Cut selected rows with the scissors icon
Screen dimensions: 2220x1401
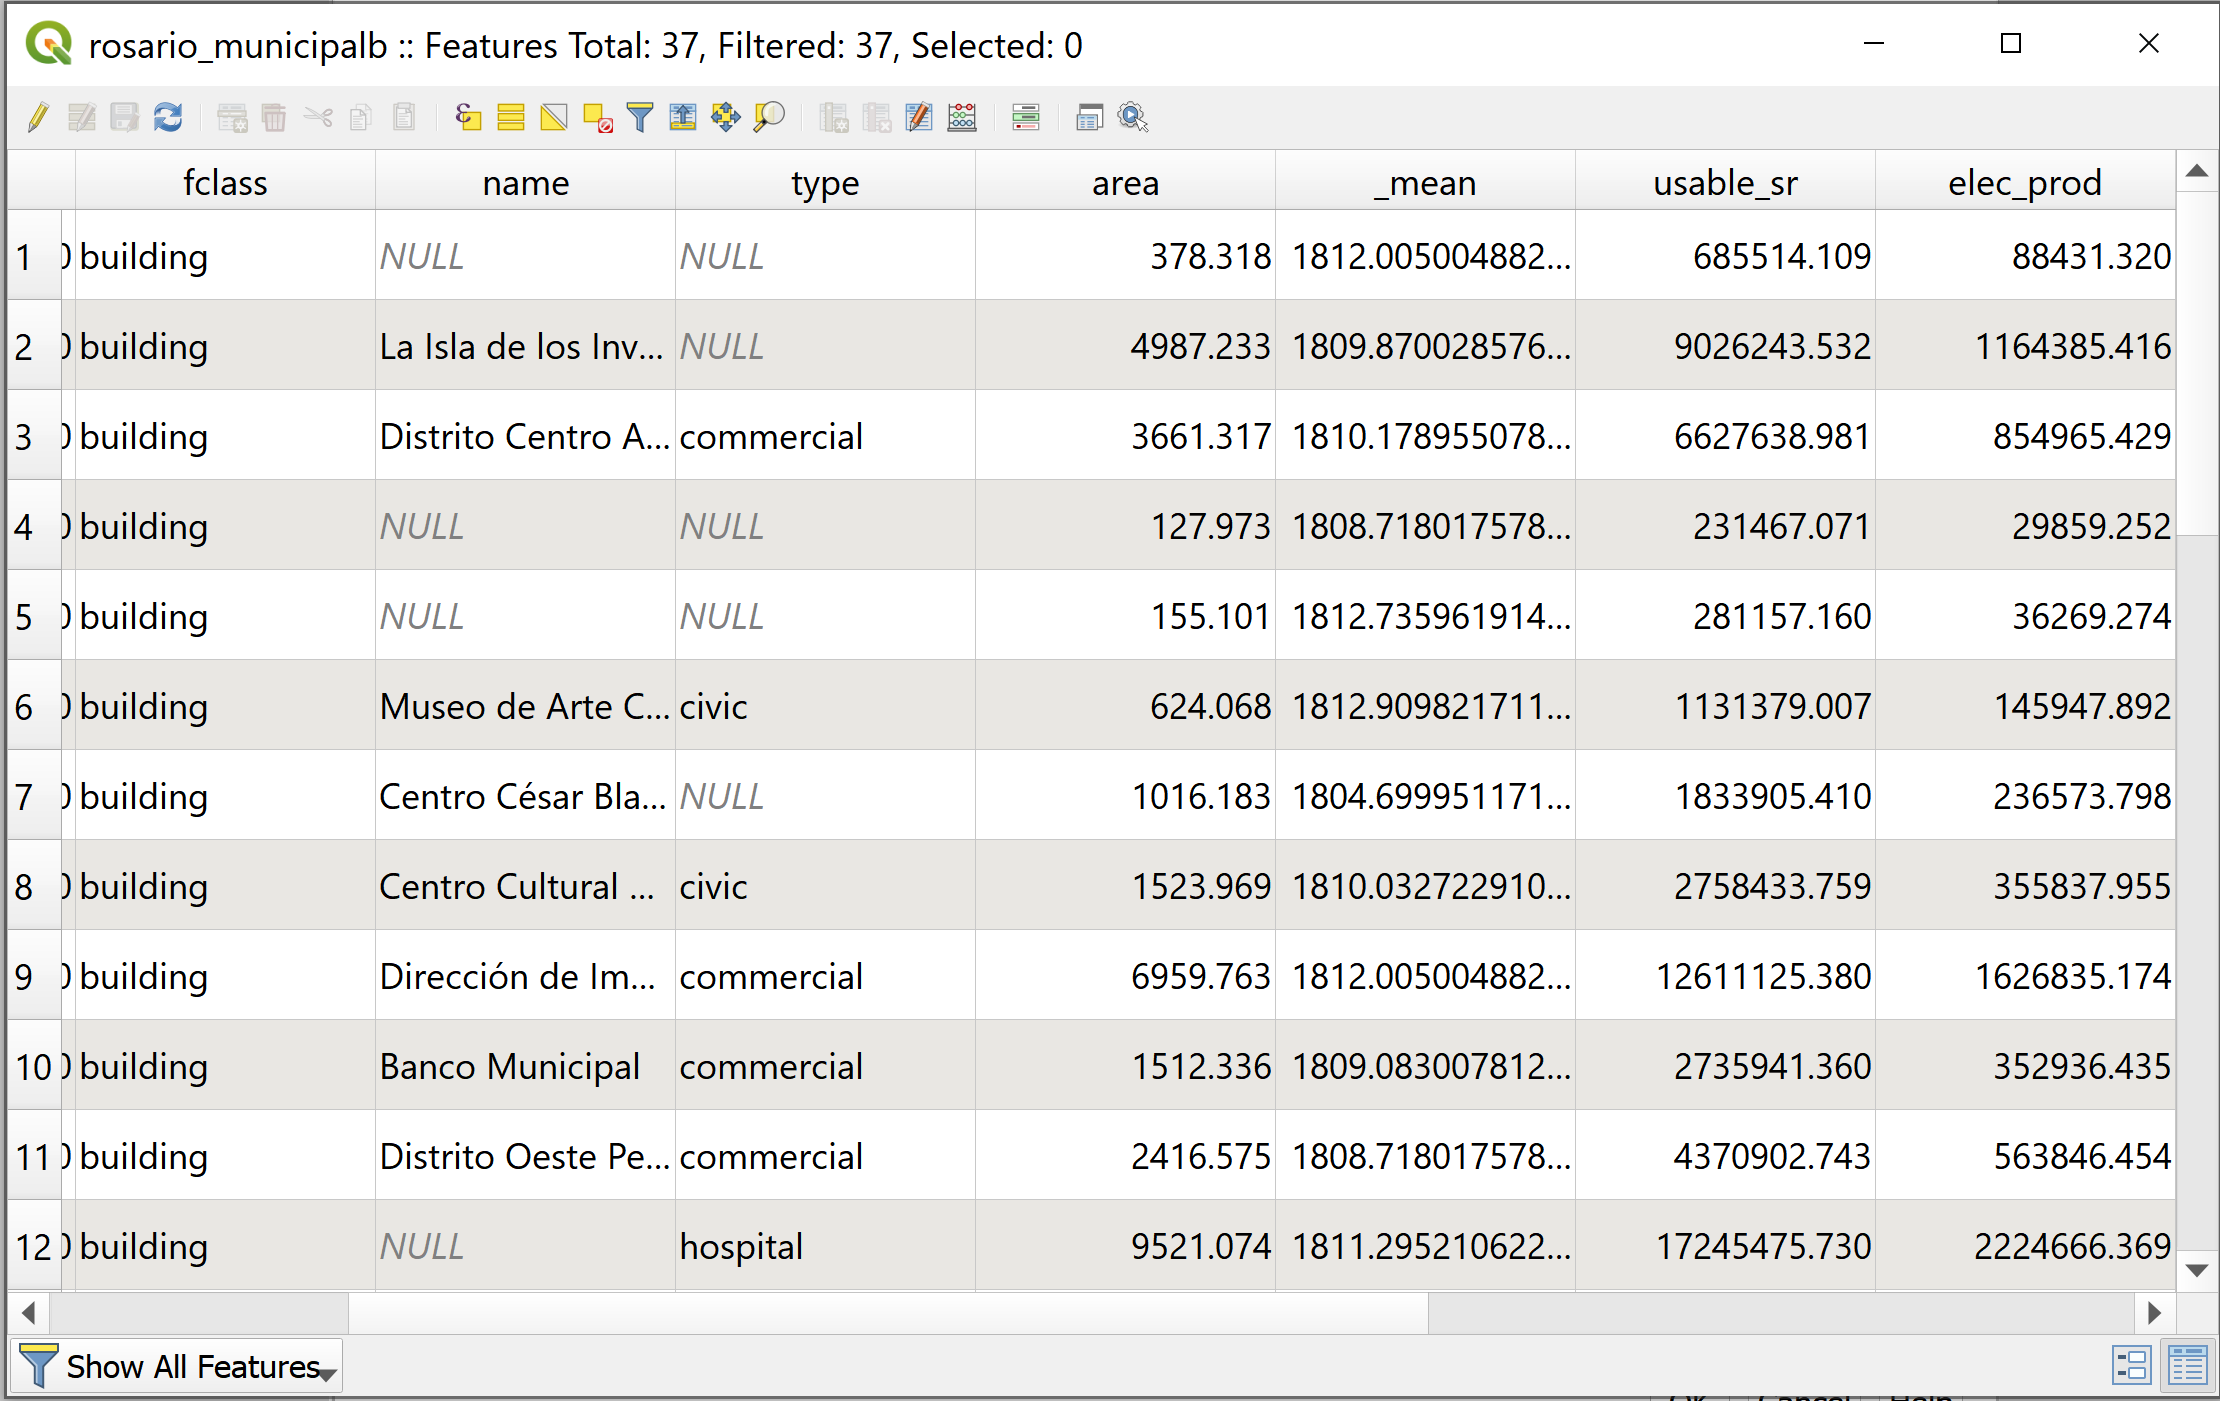[x=318, y=118]
